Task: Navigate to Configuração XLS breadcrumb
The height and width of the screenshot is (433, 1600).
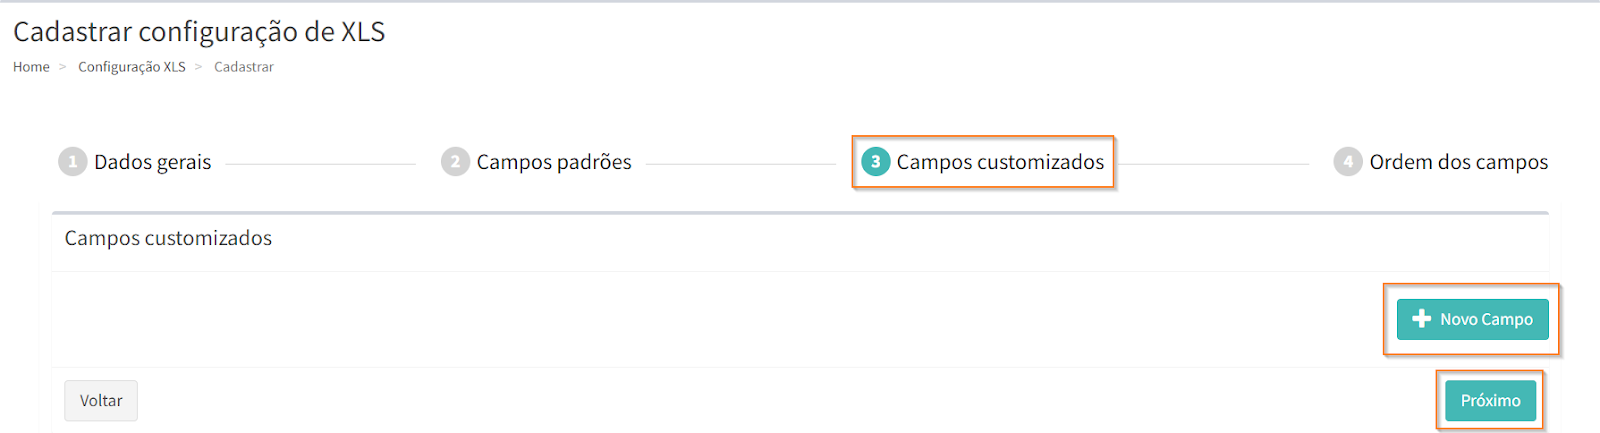Action: point(132,67)
